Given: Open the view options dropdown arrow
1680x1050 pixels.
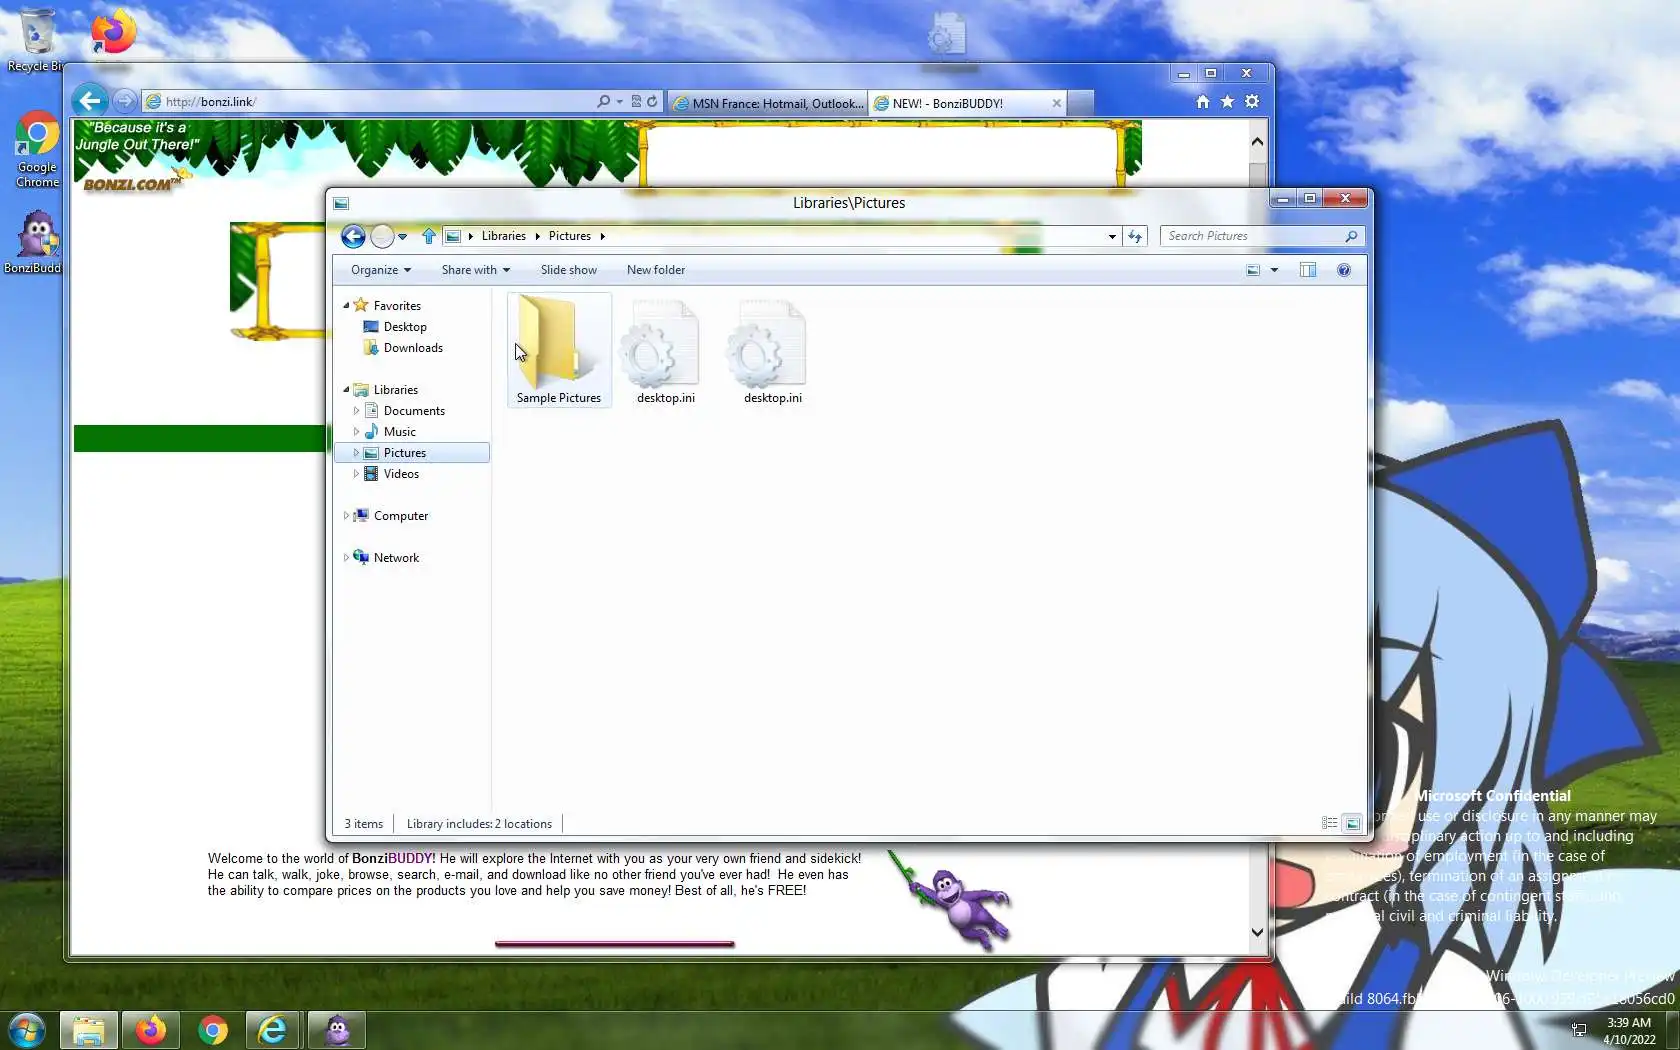Looking at the screenshot, I should [x=1274, y=270].
